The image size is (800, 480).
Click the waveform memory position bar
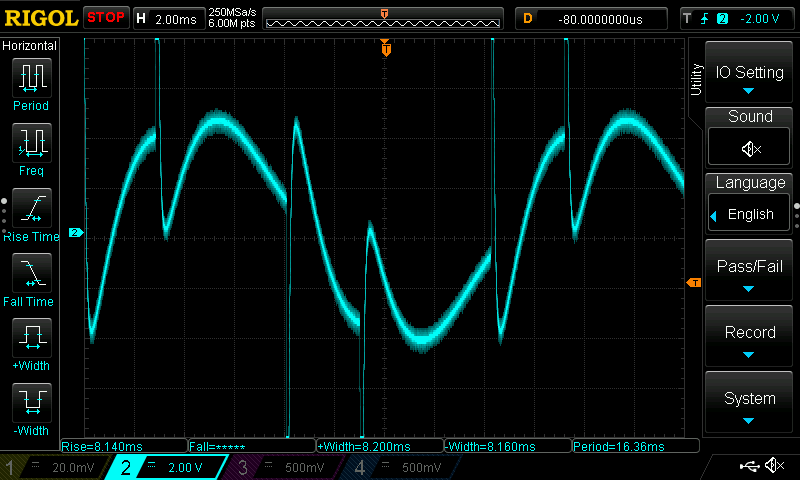pyautogui.click(x=385, y=18)
